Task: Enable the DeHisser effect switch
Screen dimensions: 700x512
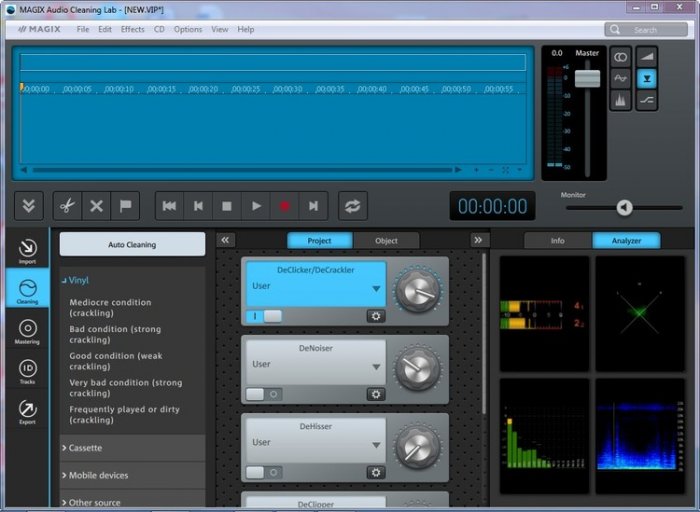Action: (x=264, y=472)
